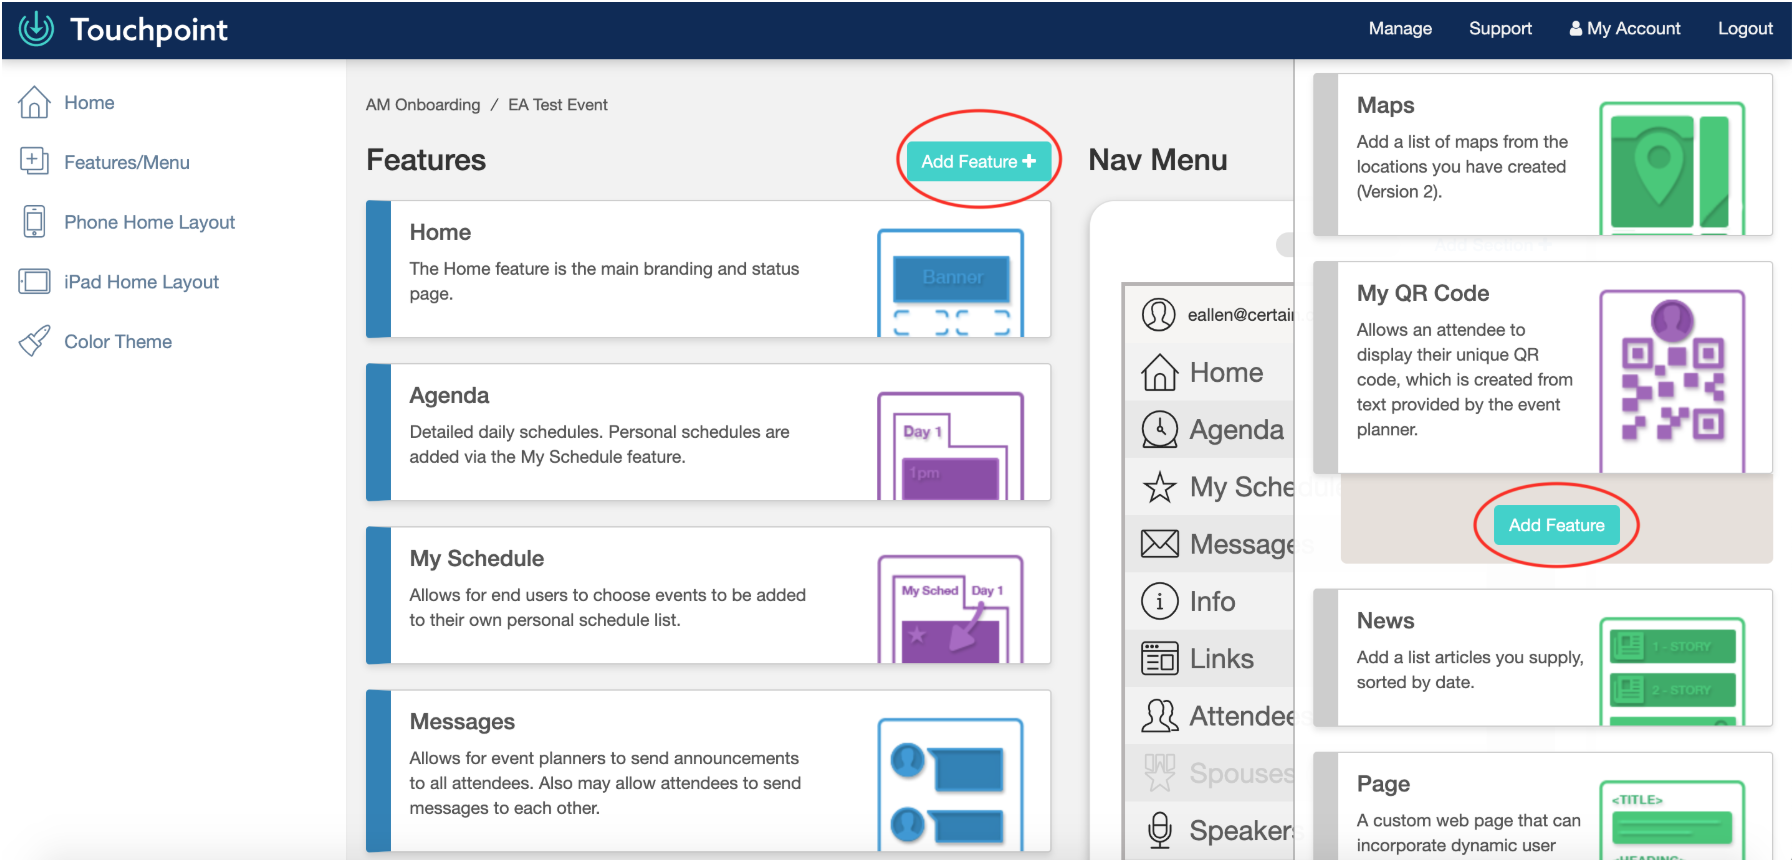Click the Page feature title thumbnail

click(x=1672, y=820)
